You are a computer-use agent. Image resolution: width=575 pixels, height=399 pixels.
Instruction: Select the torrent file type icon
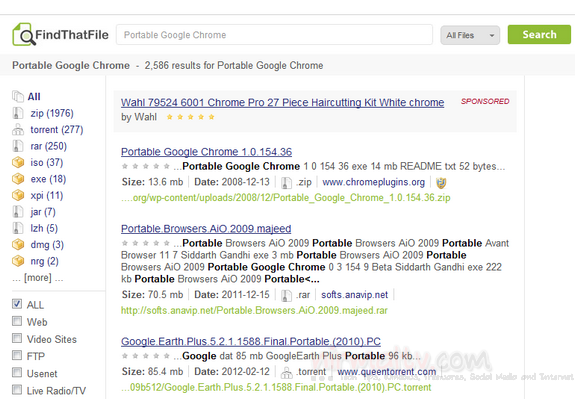[18, 129]
